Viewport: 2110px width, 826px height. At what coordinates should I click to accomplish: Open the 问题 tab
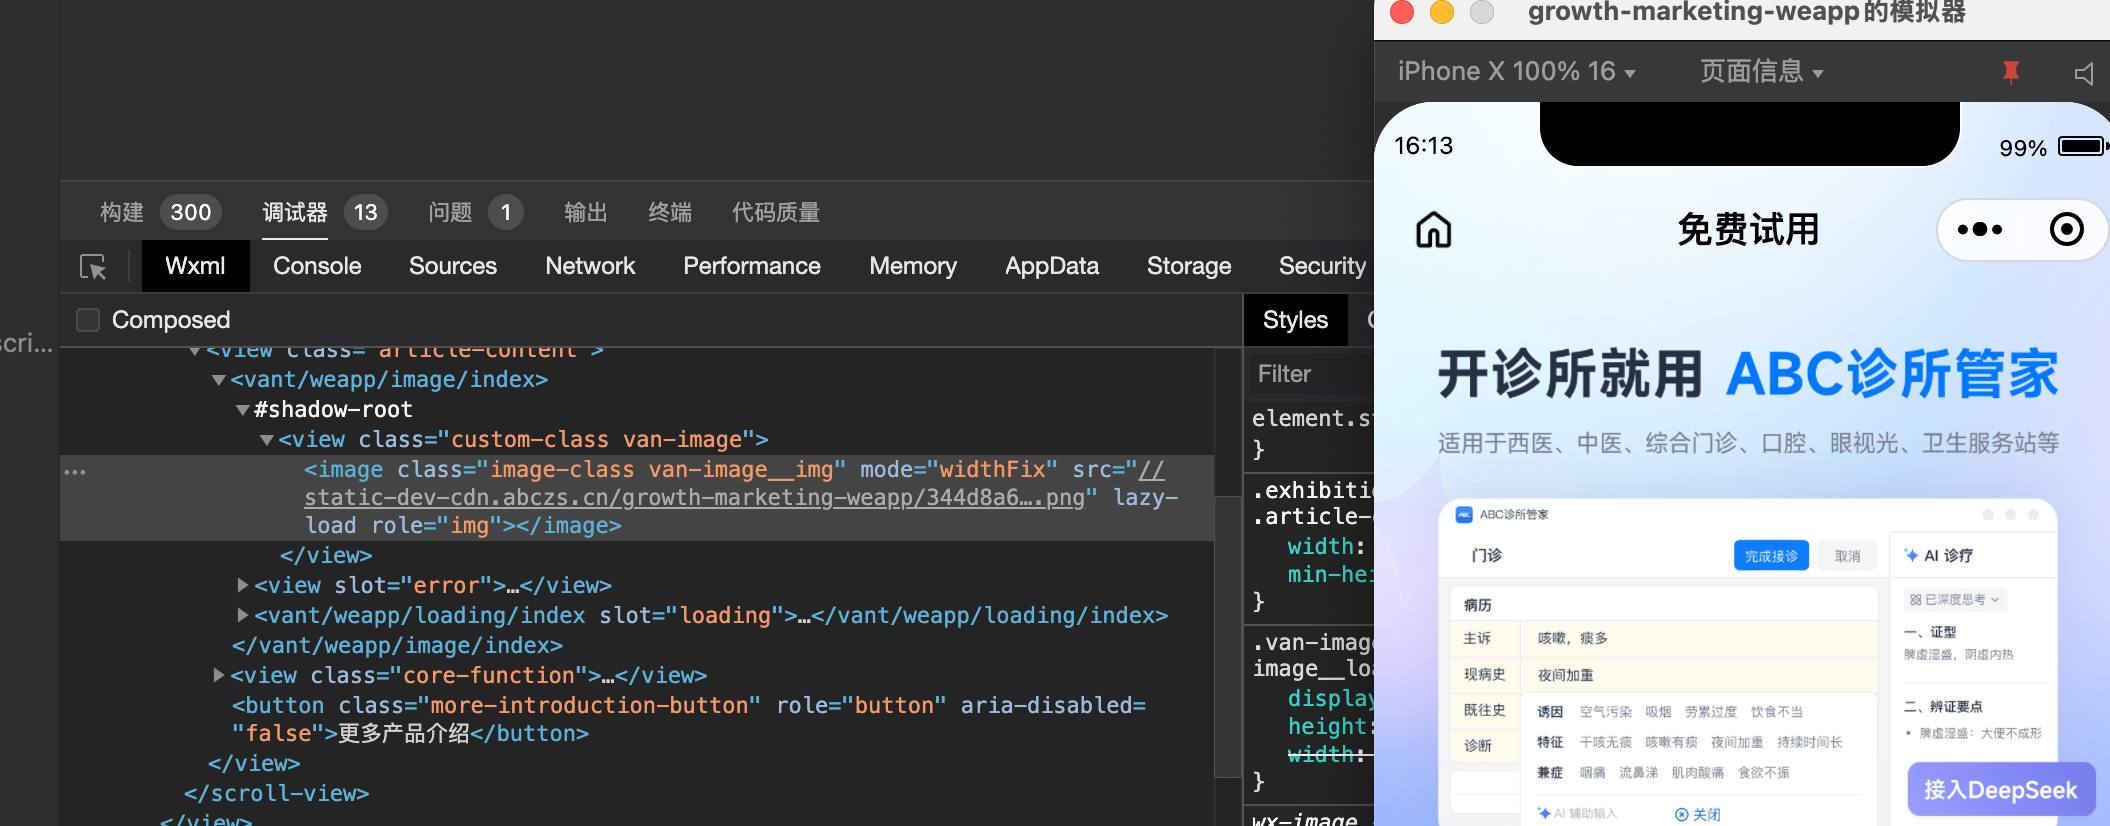tap(475, 212)
